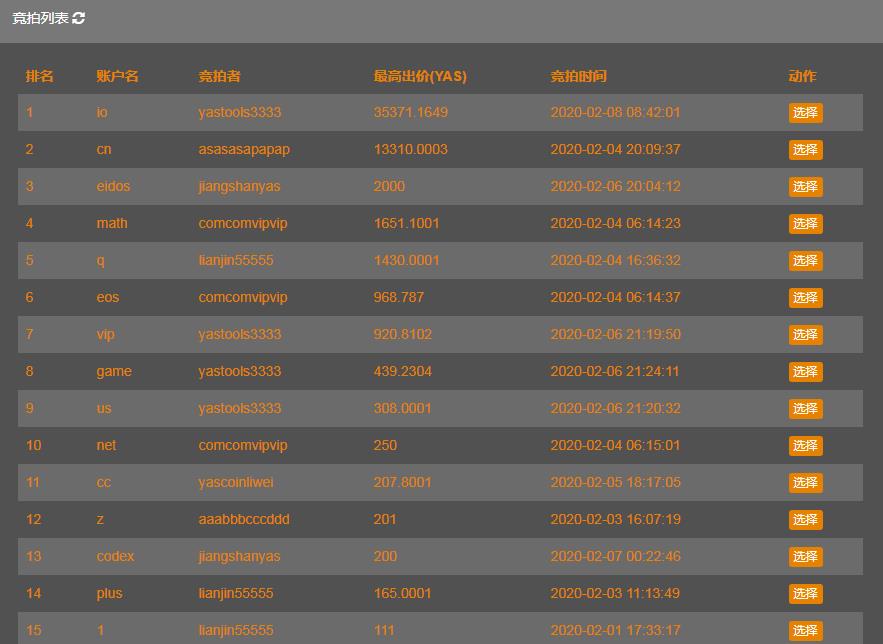Screen dimensions: 883x644
Task: Click 选择 for the game account
Action: coord(805,372)
